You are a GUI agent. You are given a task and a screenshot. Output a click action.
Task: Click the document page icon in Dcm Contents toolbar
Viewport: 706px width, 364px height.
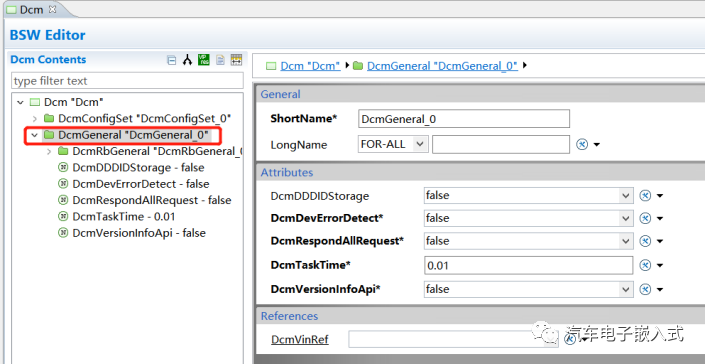[220, 59]
